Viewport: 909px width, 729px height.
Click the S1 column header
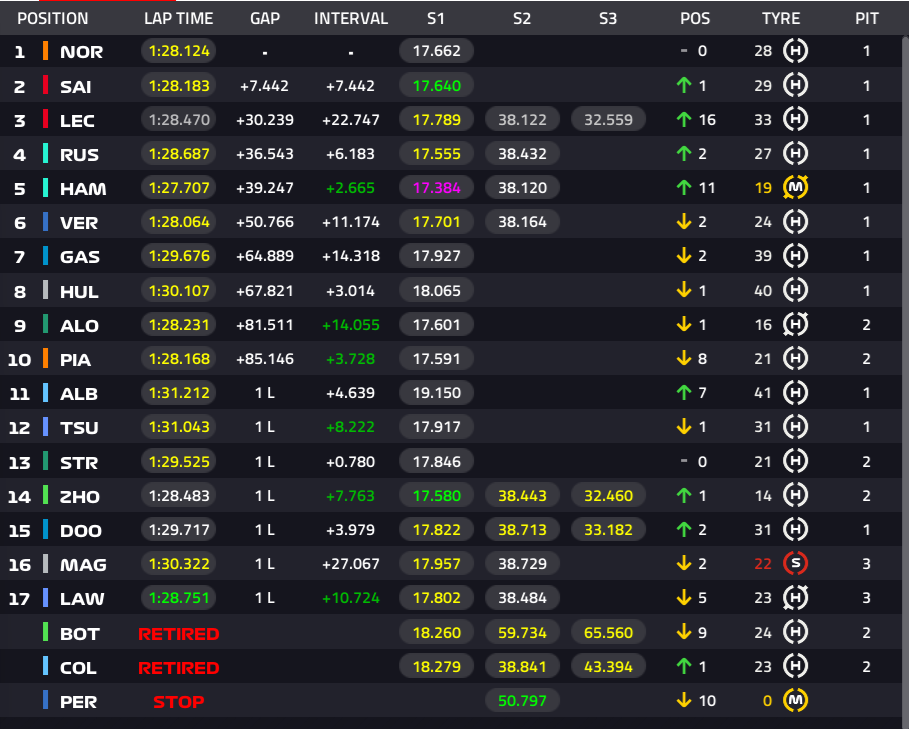(436, 19)
